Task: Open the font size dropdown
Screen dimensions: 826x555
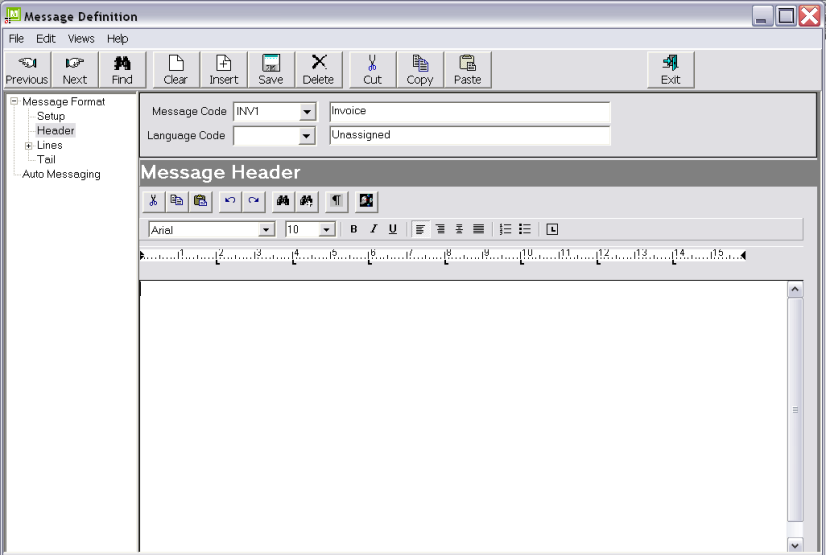Action: pos(327,230)
